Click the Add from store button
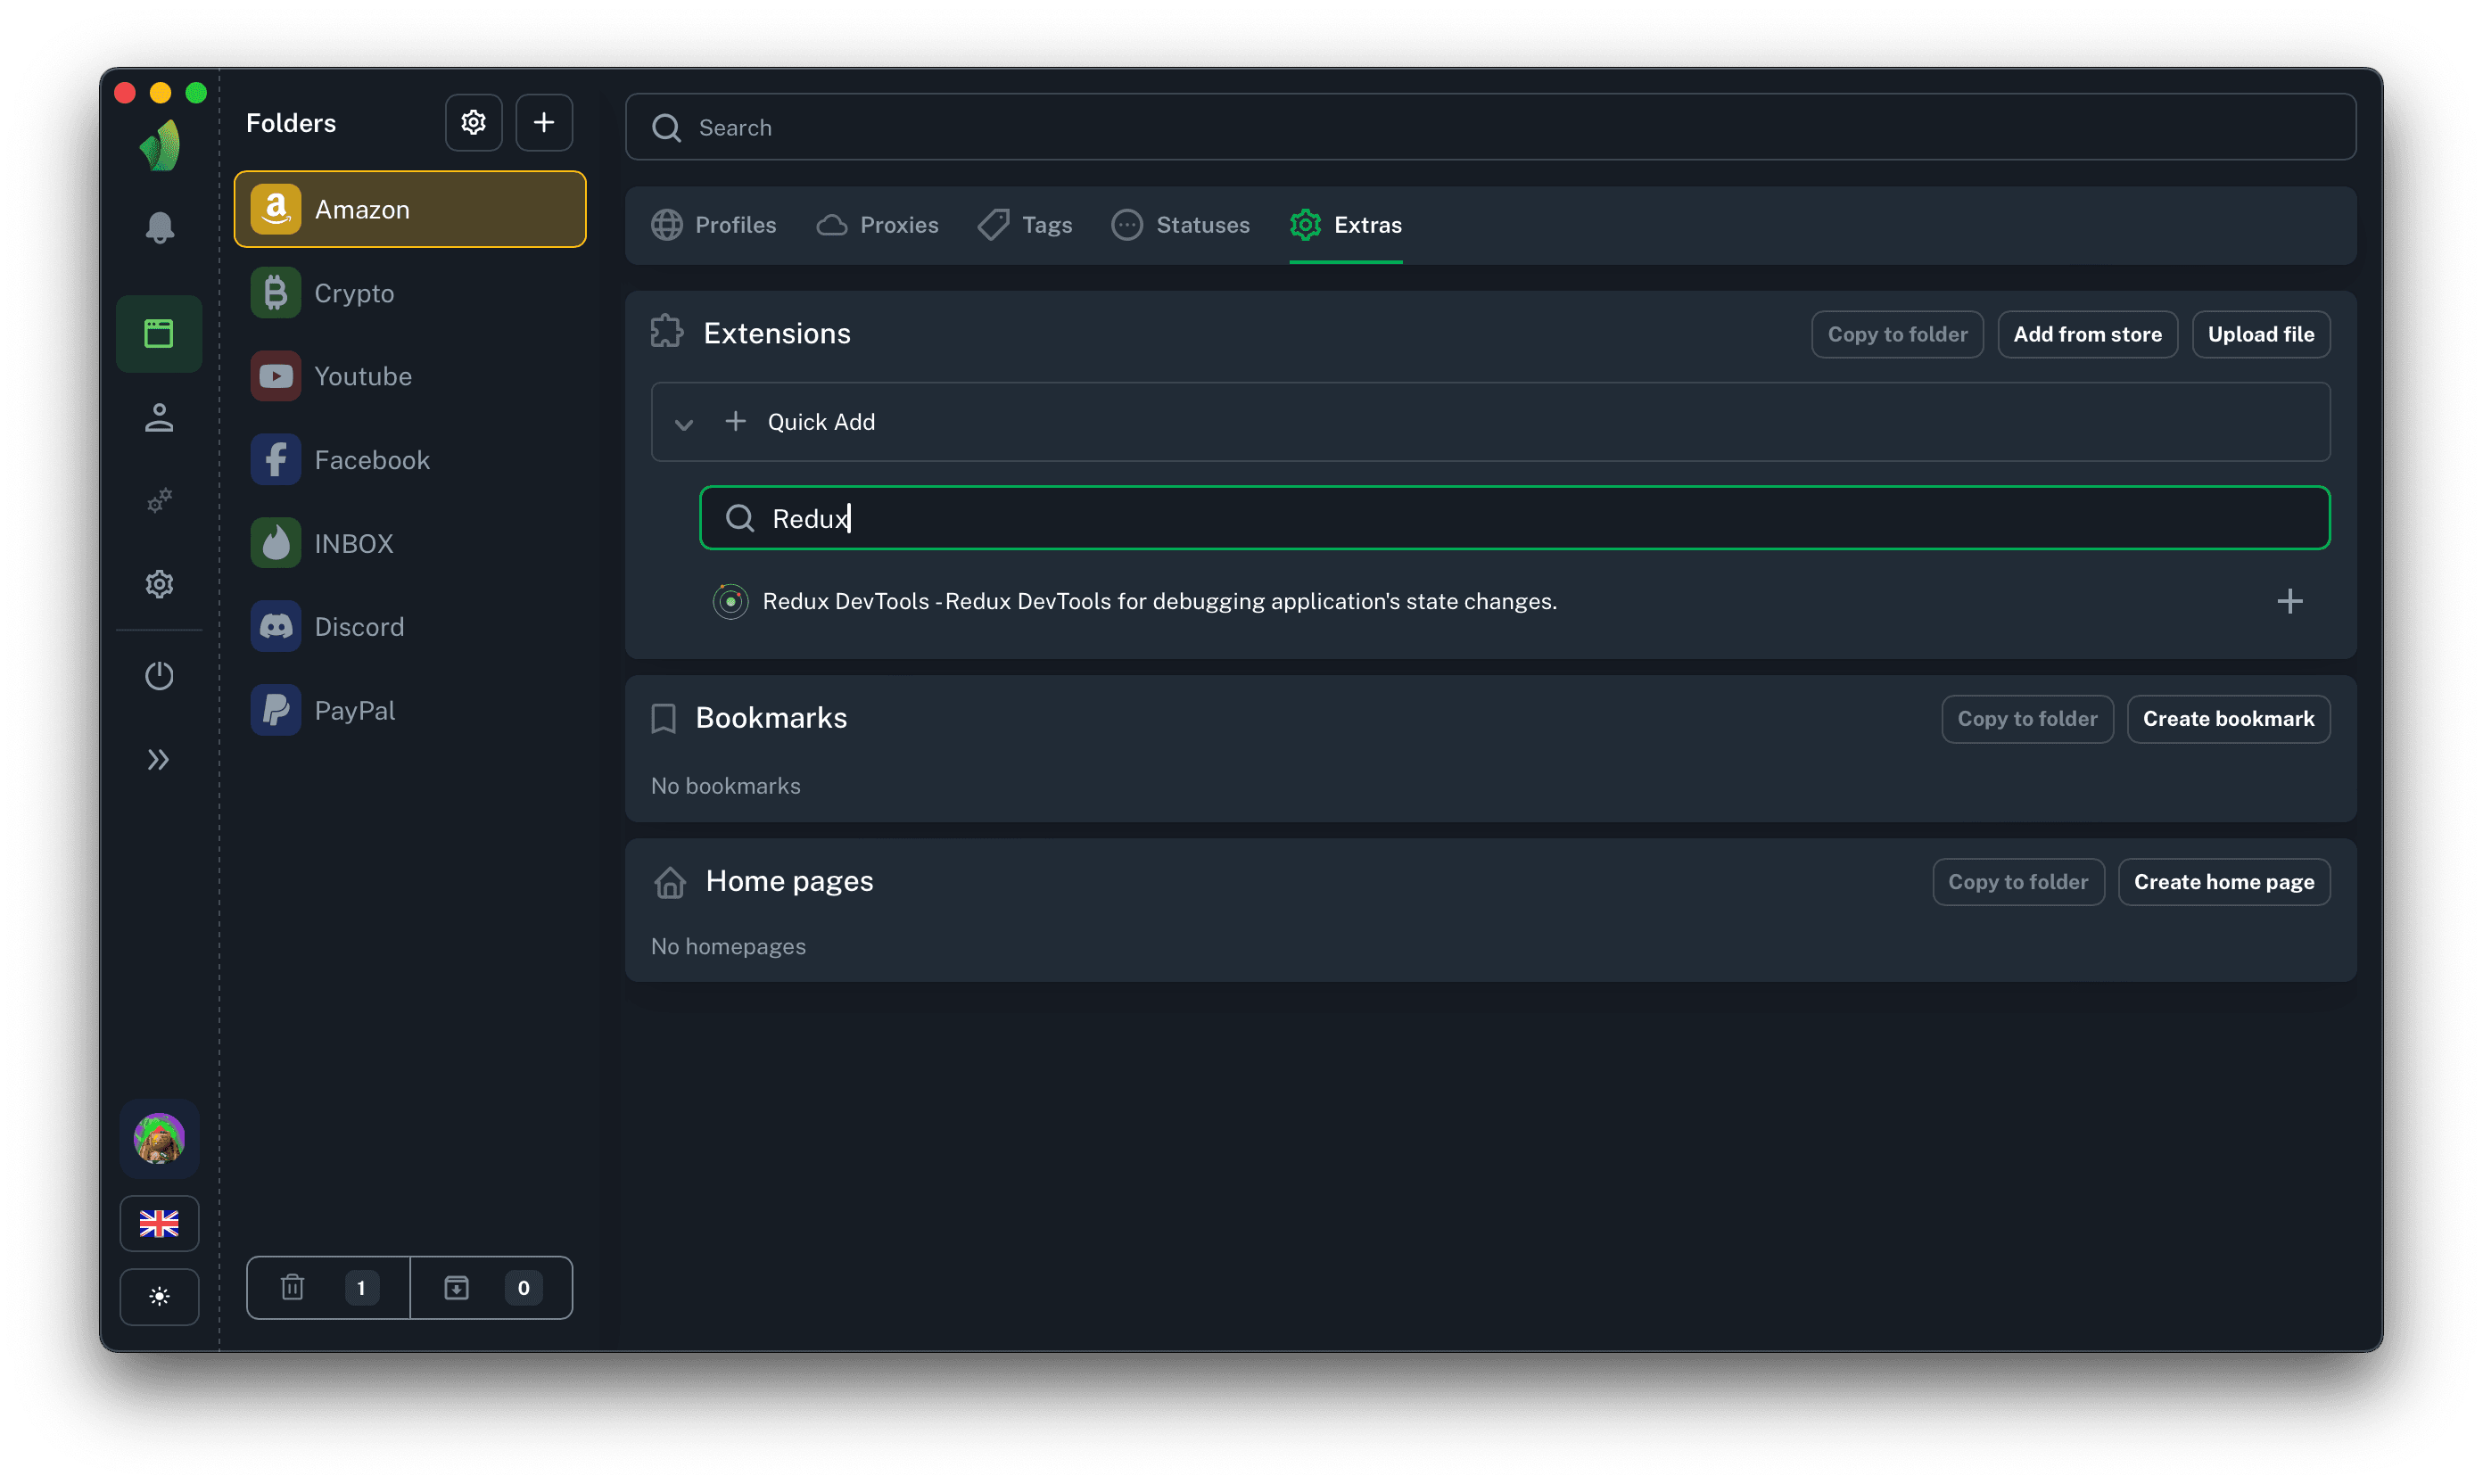Screen dimensions: 2483x1484 (x=2087, y=334)
